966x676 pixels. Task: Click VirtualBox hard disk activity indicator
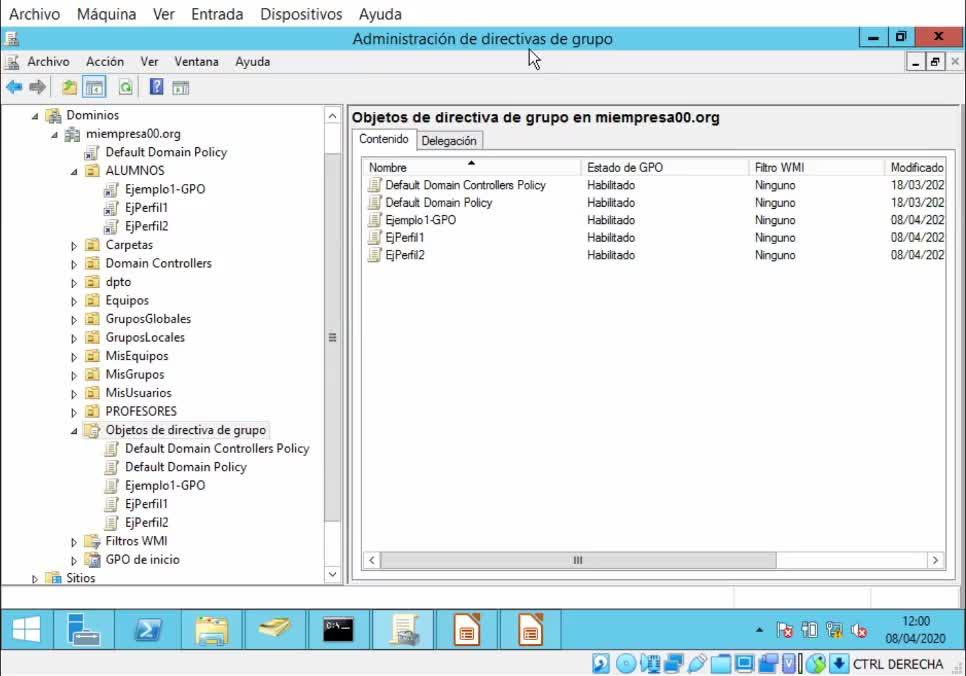(601, 664)
